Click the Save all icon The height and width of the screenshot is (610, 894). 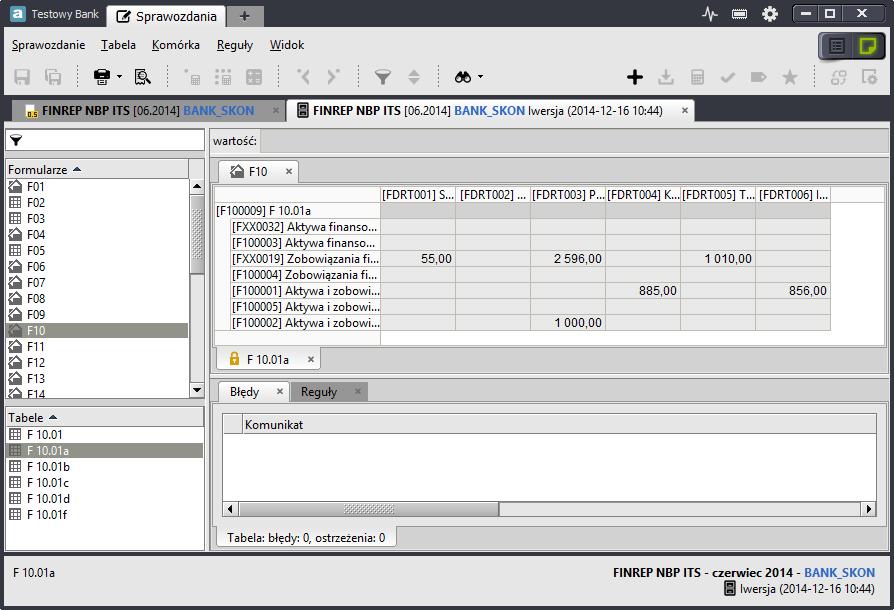(x=53, y=77)
